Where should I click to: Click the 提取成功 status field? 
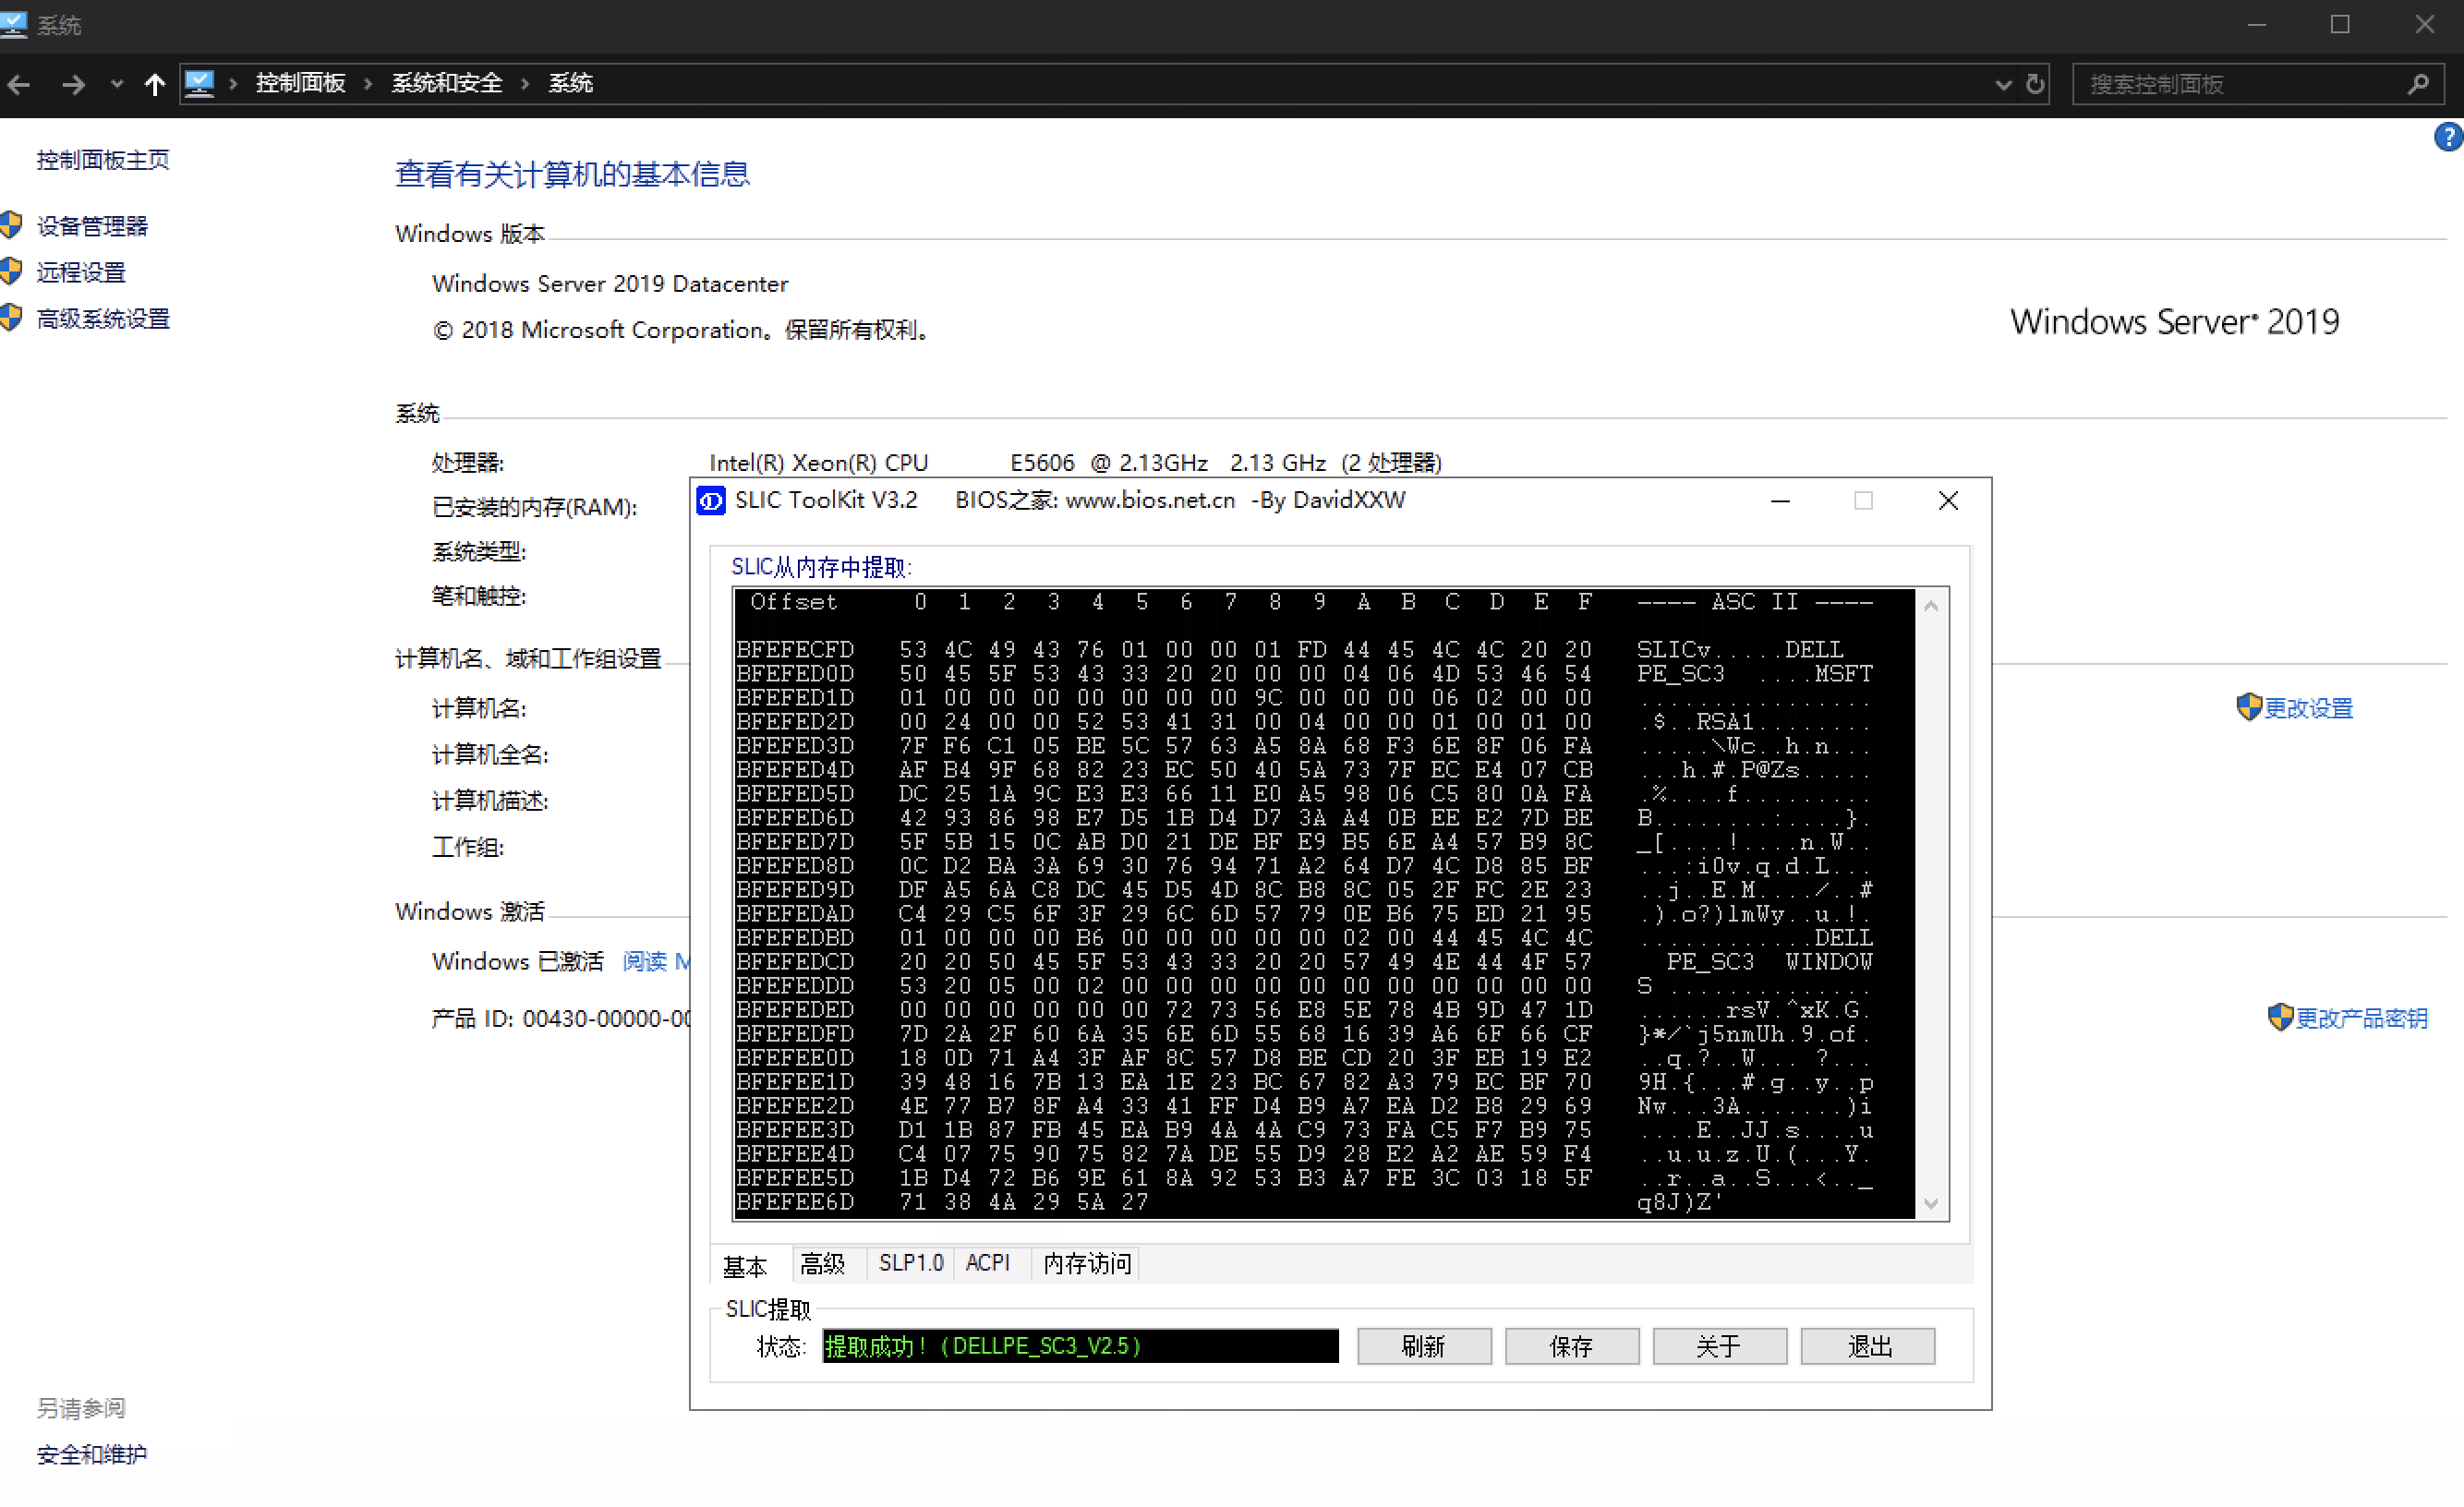tap(1080, 1346)
